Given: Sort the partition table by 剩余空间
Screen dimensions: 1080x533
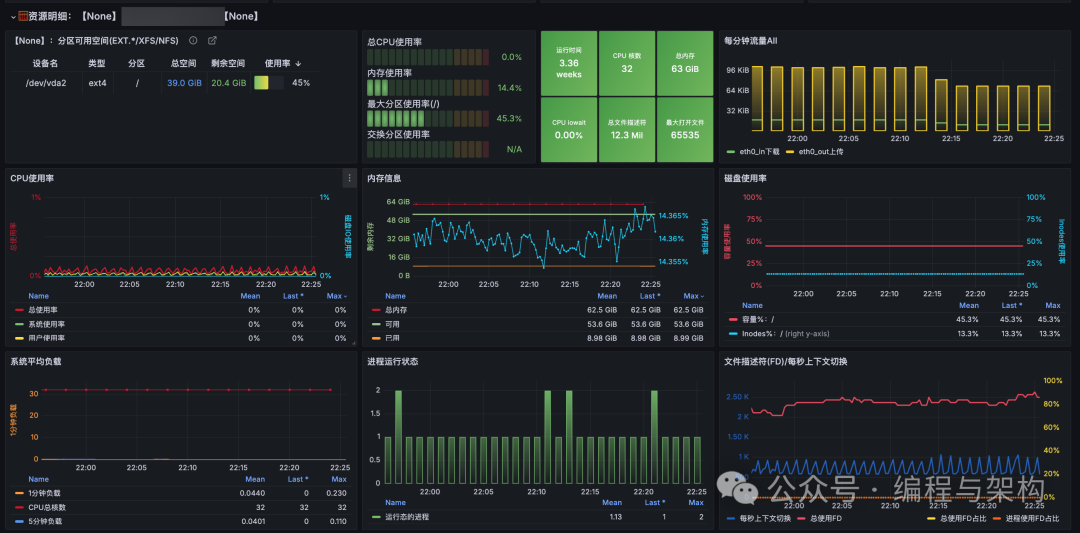Looking at the screenshot, I should click(228, 63).
